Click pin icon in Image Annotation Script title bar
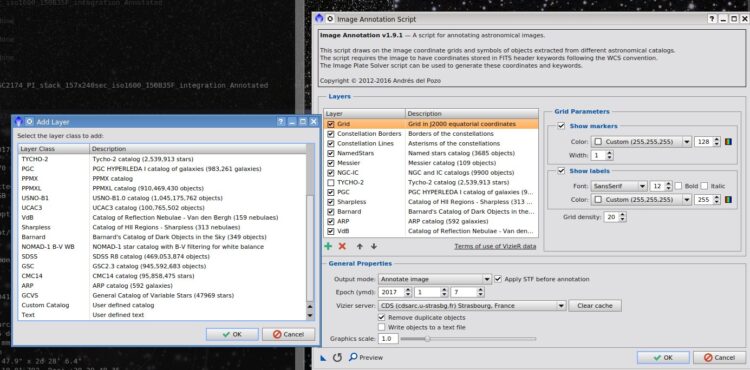This screenshot has width=750, height=370. (330, 19)
